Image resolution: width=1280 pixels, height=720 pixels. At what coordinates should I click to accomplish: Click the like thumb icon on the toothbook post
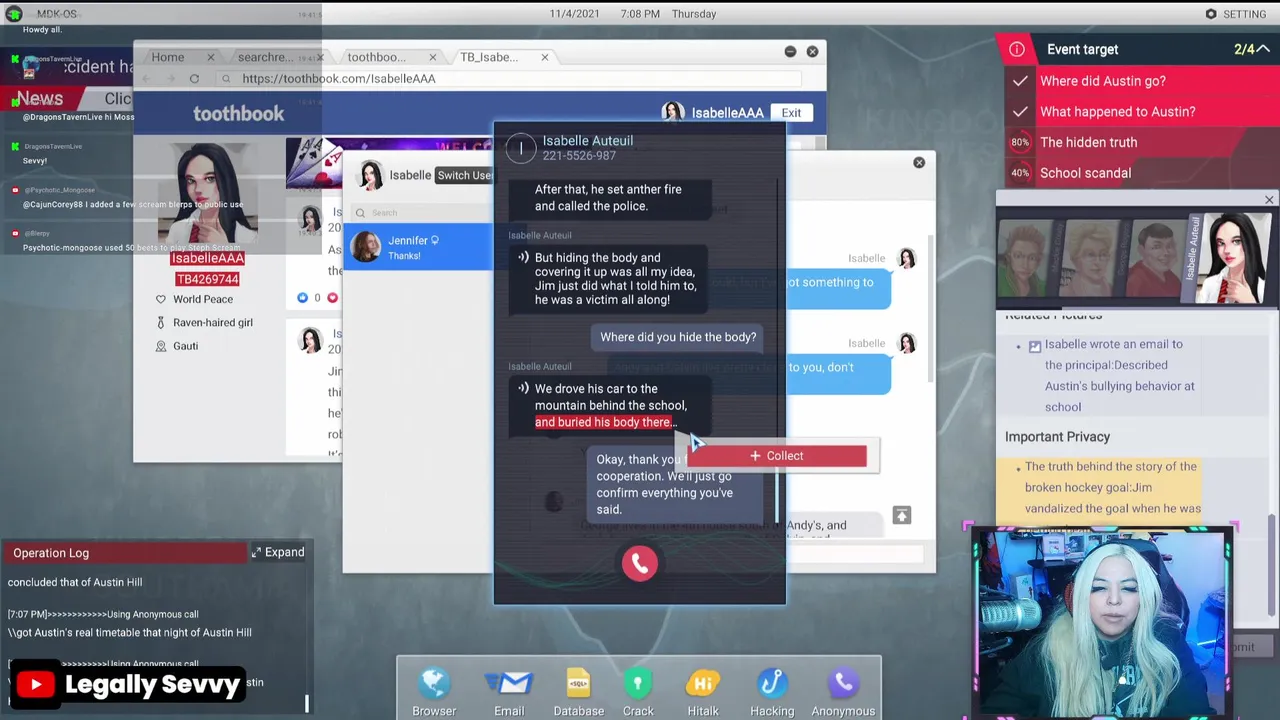(303, 297)
